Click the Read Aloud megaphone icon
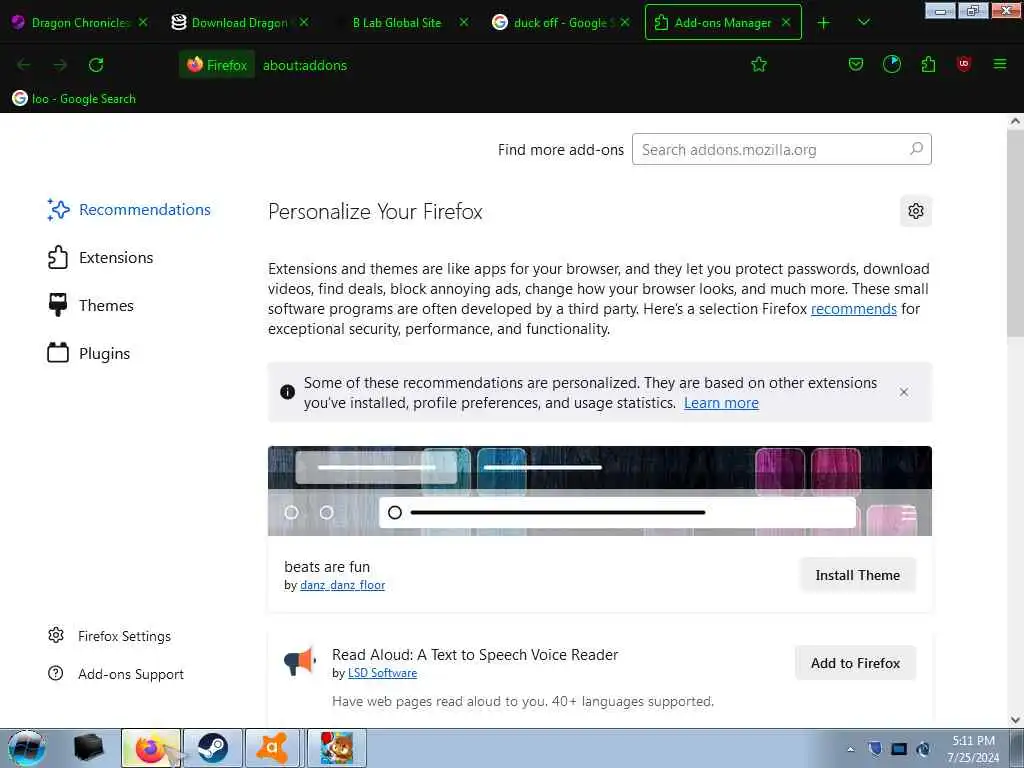The image size is (1024, 768). click(300, 661)
